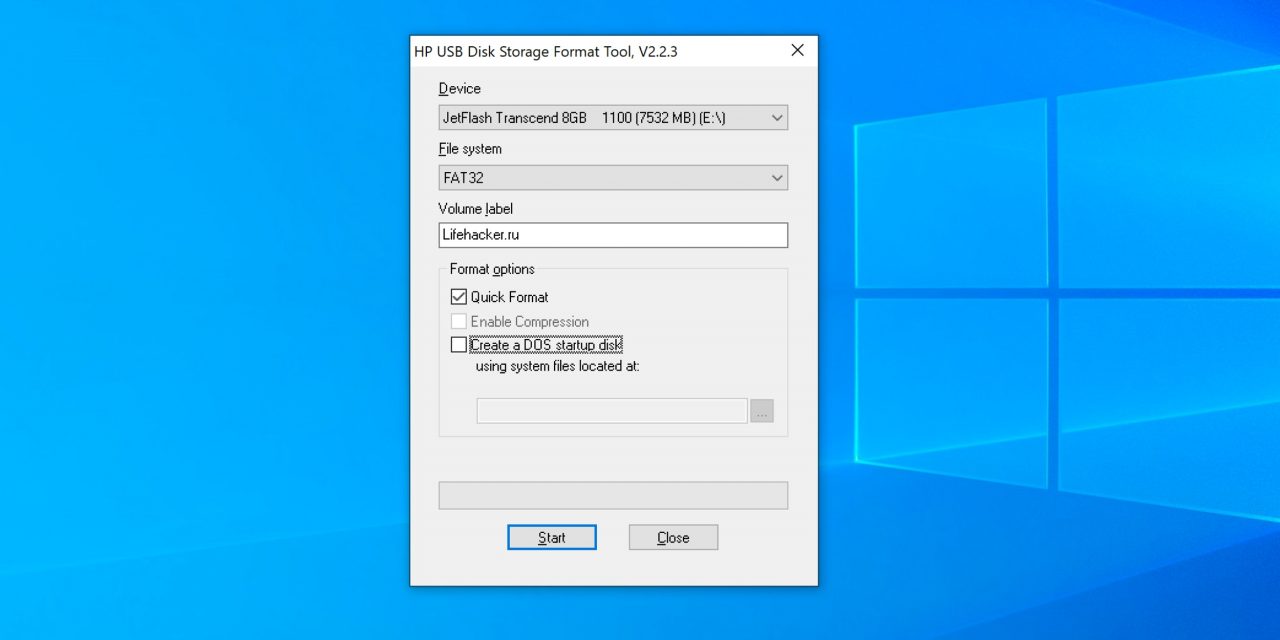Screen dimensions: 1280x640
Task: Start formatting with the Start button
Action: (551, 537)
